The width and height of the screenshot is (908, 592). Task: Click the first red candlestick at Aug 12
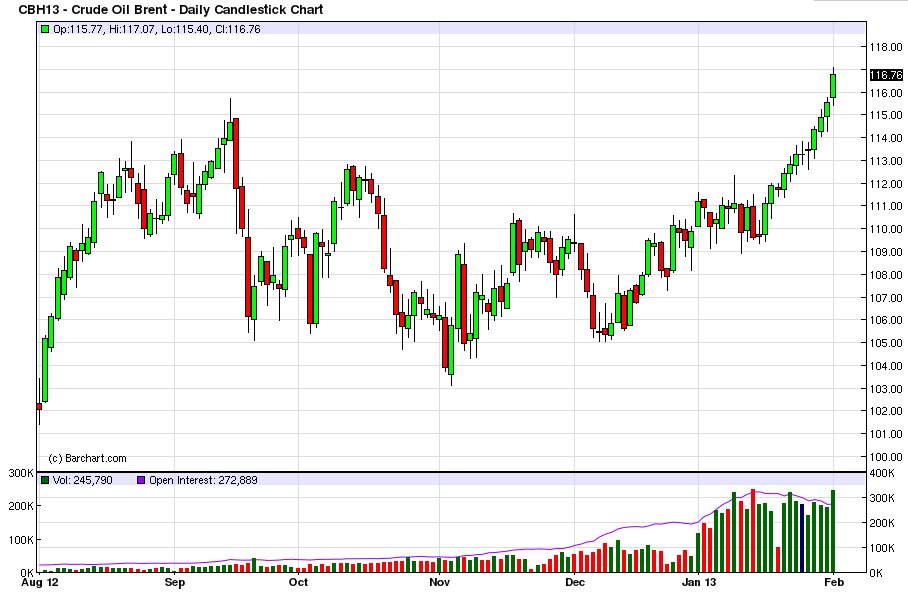click(x=39, y=407)
